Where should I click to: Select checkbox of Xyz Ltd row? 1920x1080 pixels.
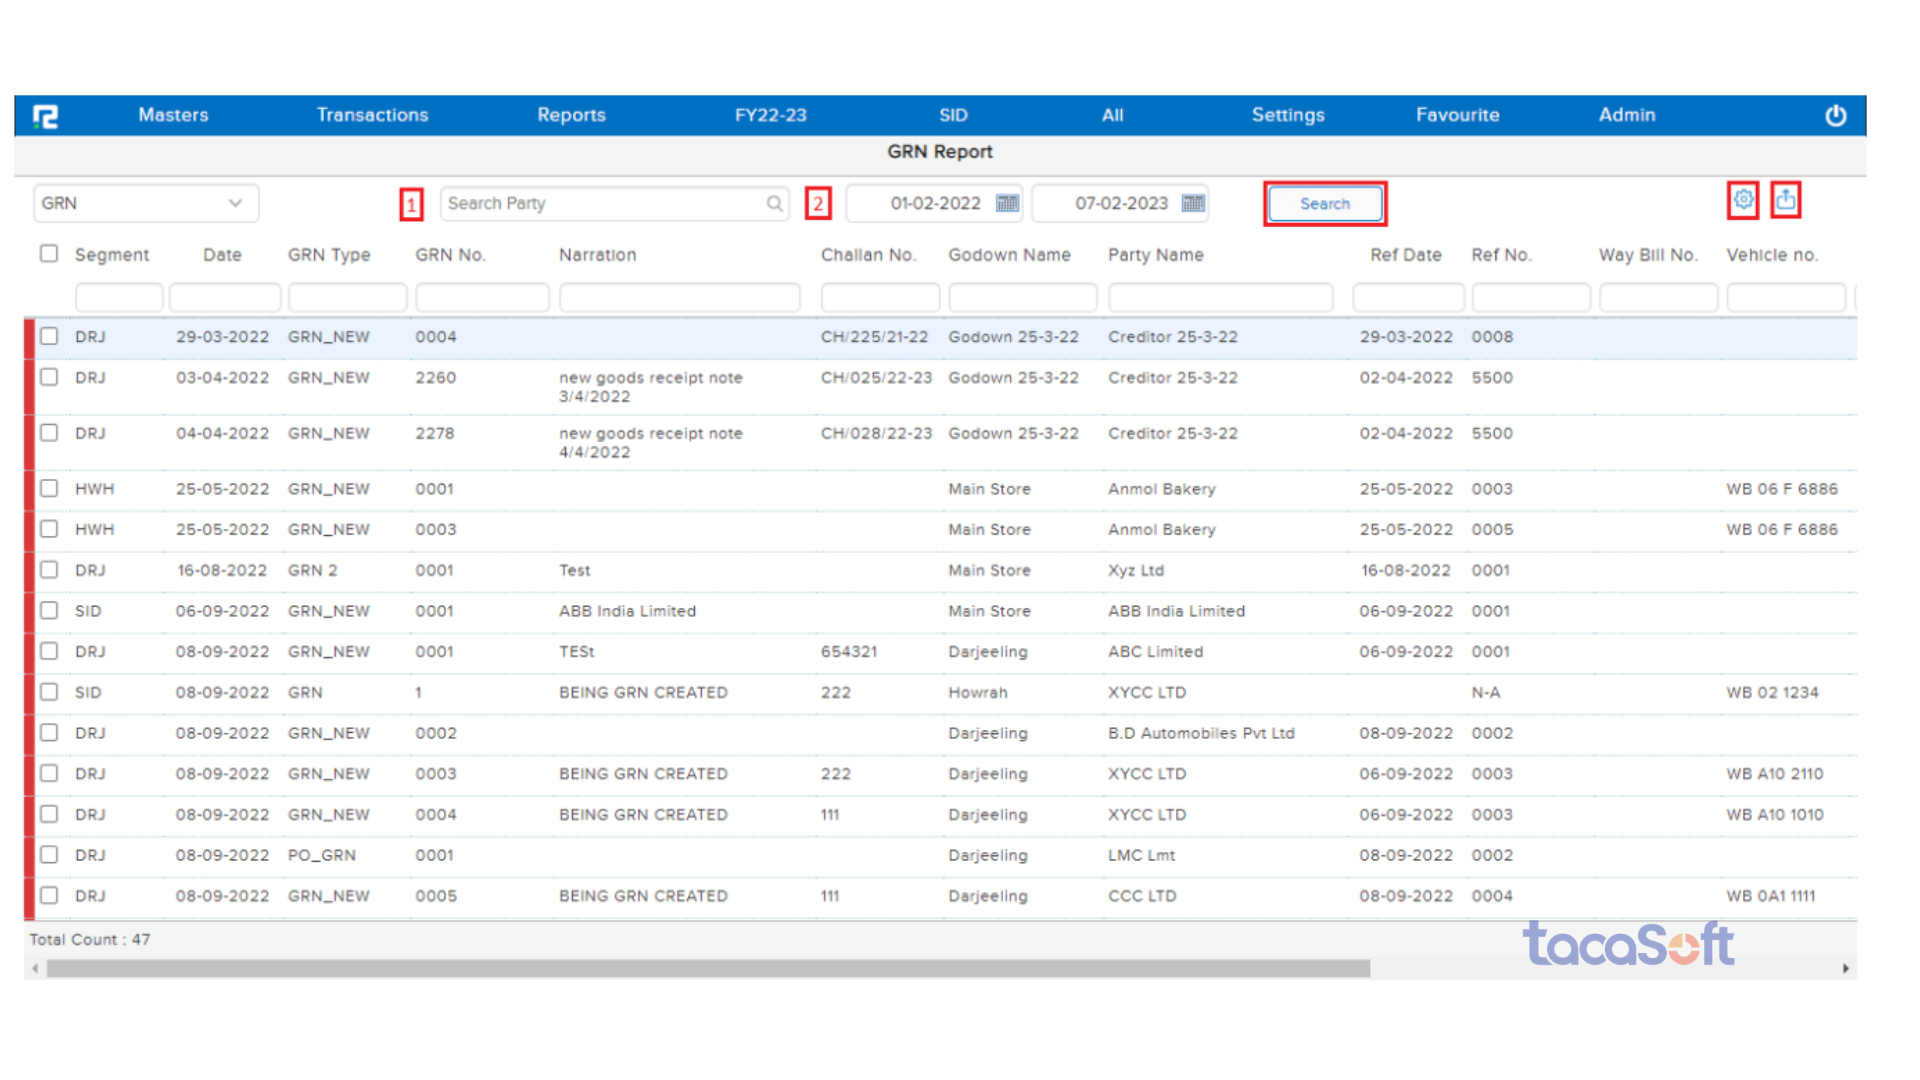(x=48, y=569)
